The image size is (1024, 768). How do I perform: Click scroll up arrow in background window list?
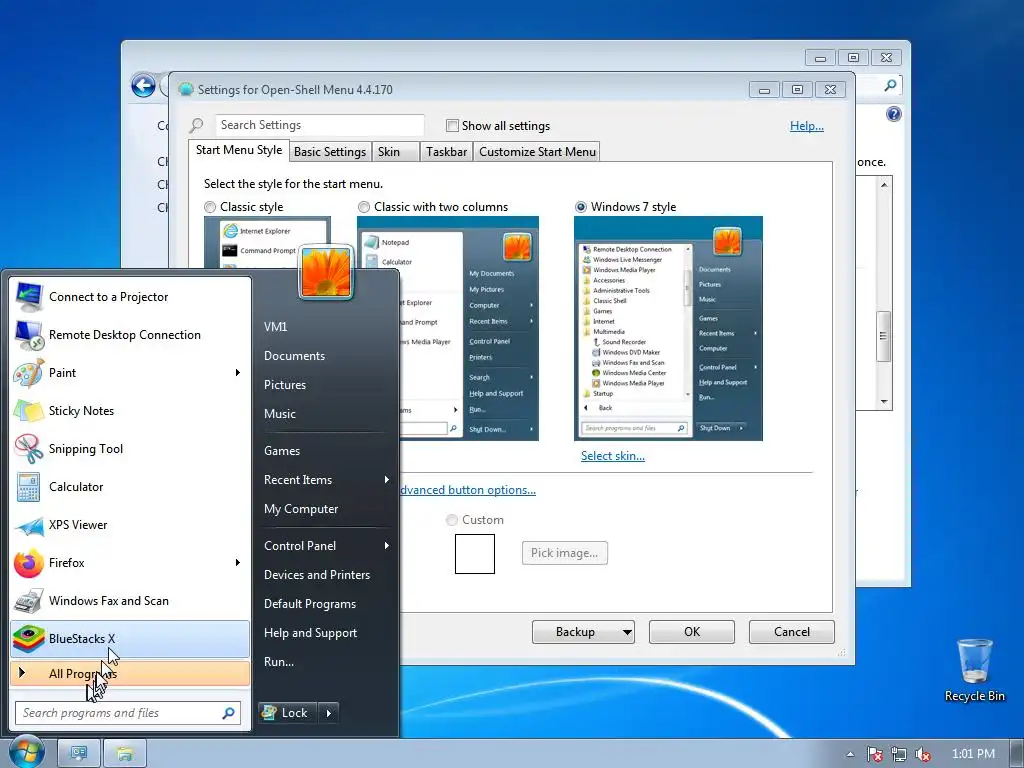tap(884, 185)
